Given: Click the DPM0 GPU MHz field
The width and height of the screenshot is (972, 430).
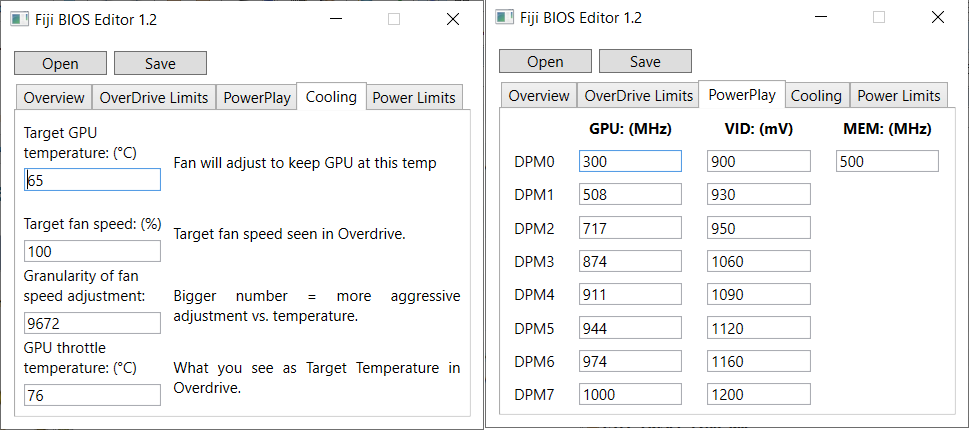Looking at the screenshot, I should coord(630,161).
